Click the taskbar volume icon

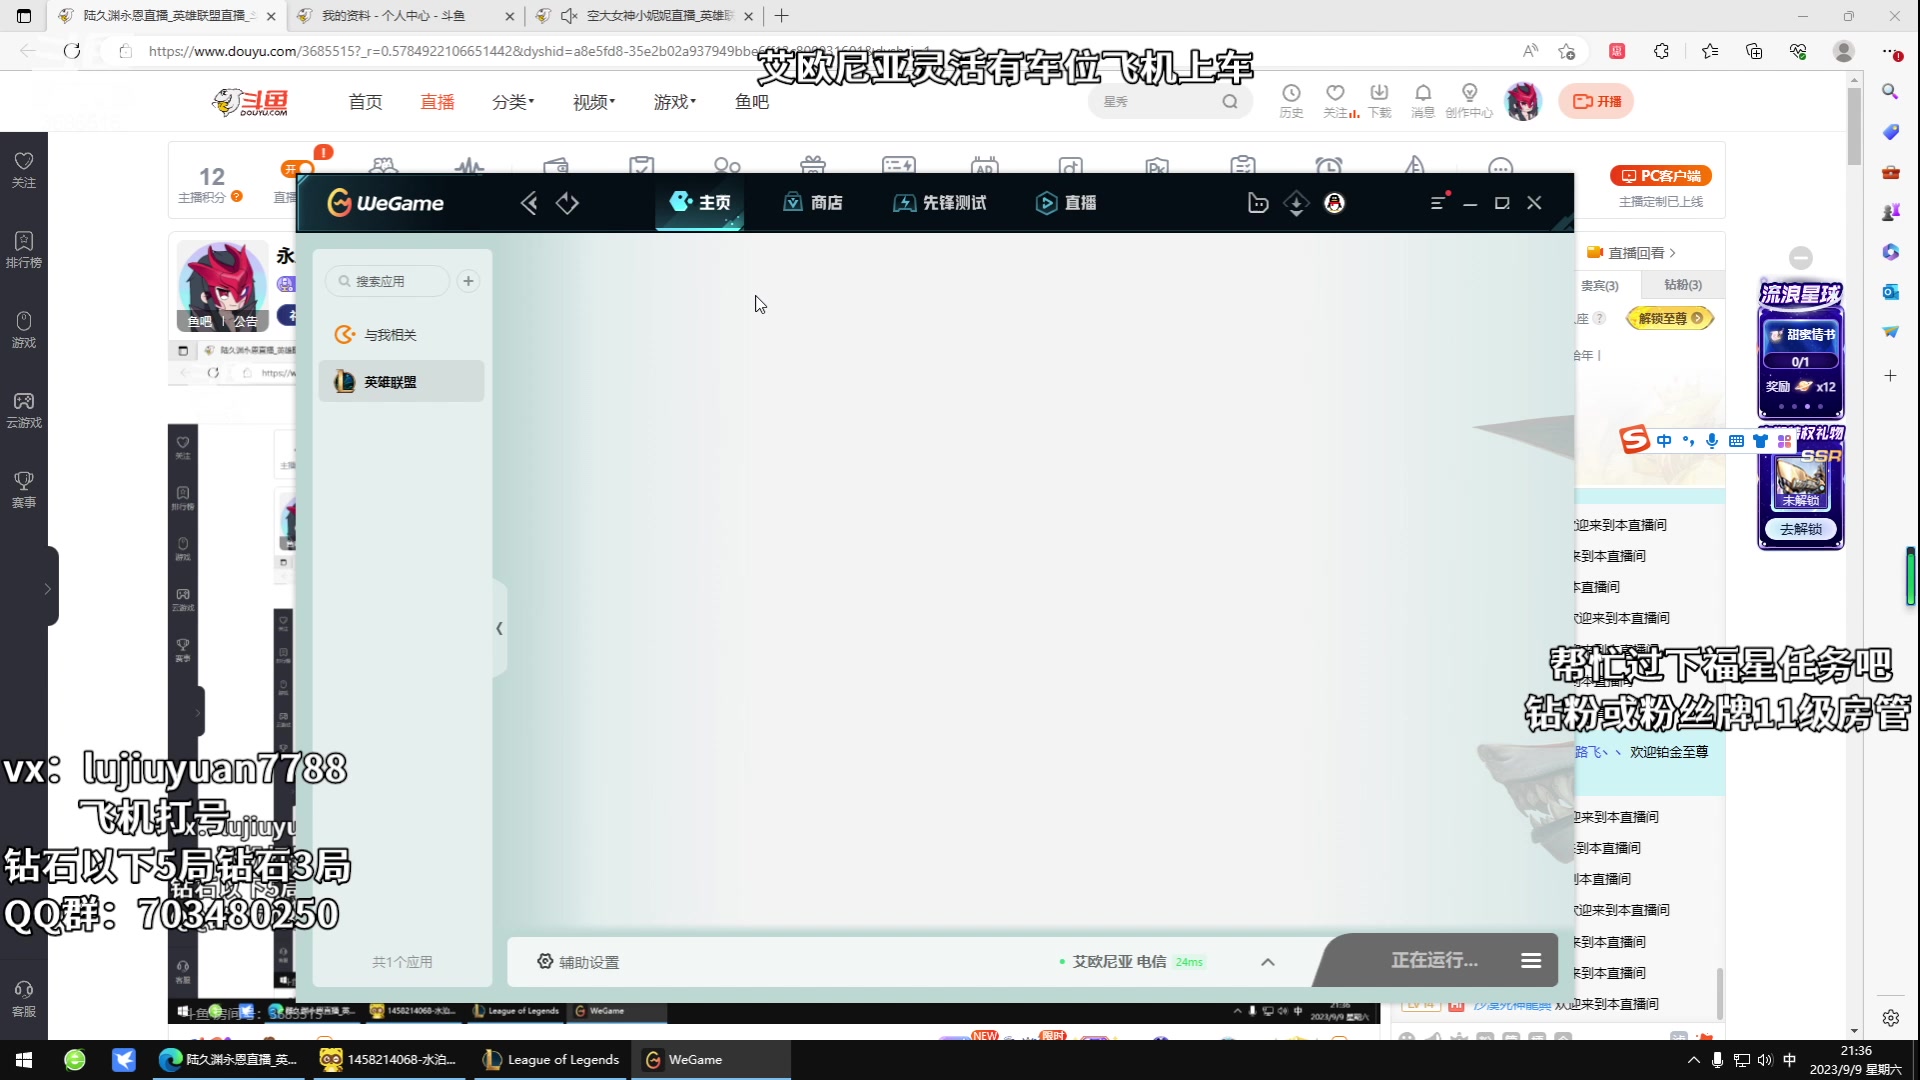pos(1765,1060)
